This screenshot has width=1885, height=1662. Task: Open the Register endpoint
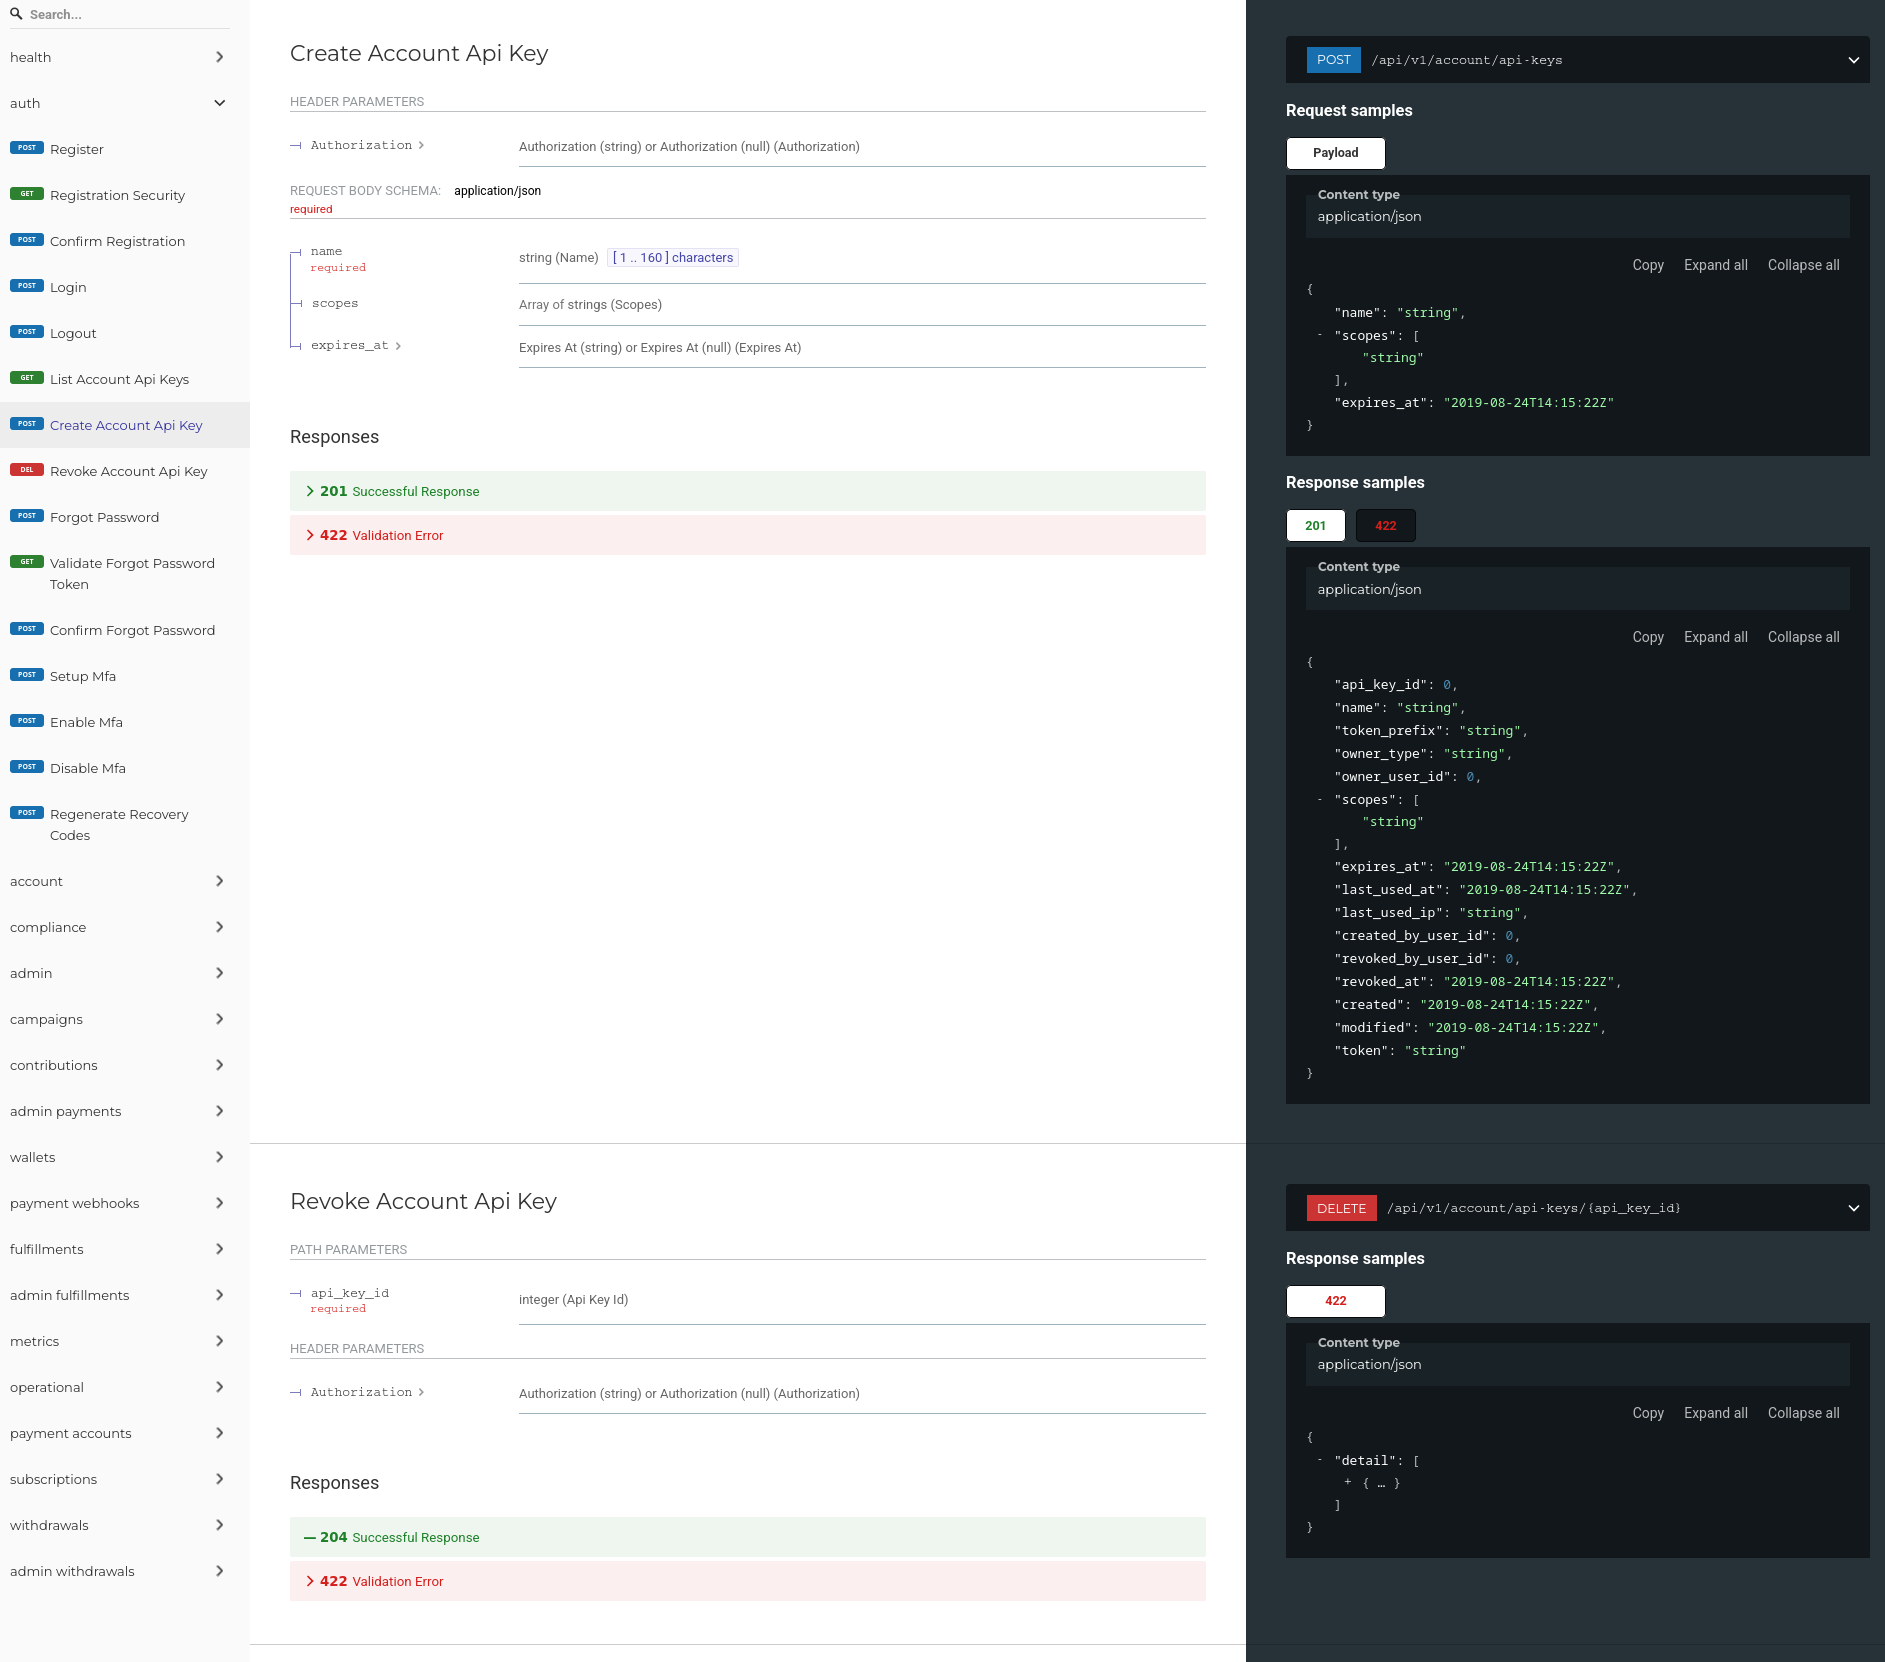125,149
